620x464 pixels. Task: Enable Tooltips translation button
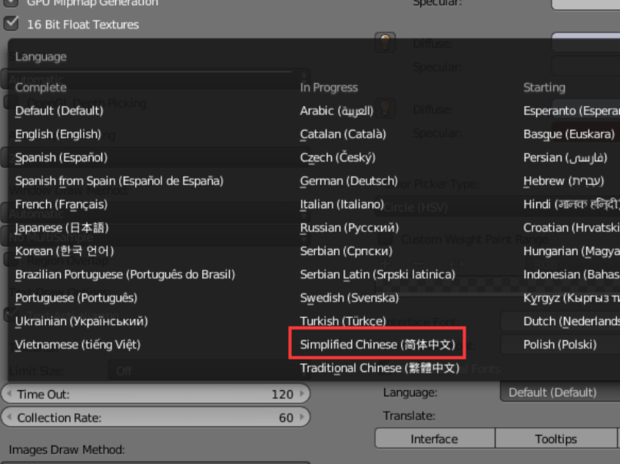556,439
